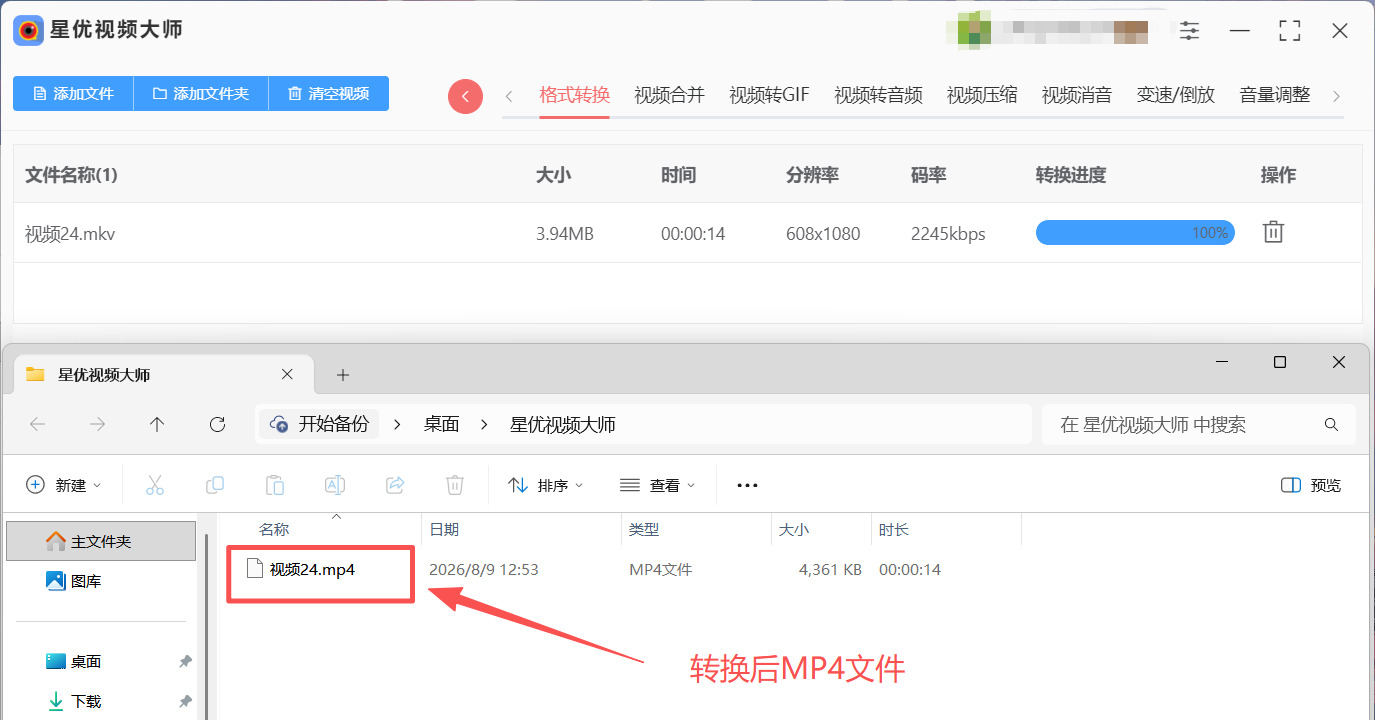This screenshot has height=720, width=1375.
Task: Click the Paste clipboard icon
Action: coord(274,485)
